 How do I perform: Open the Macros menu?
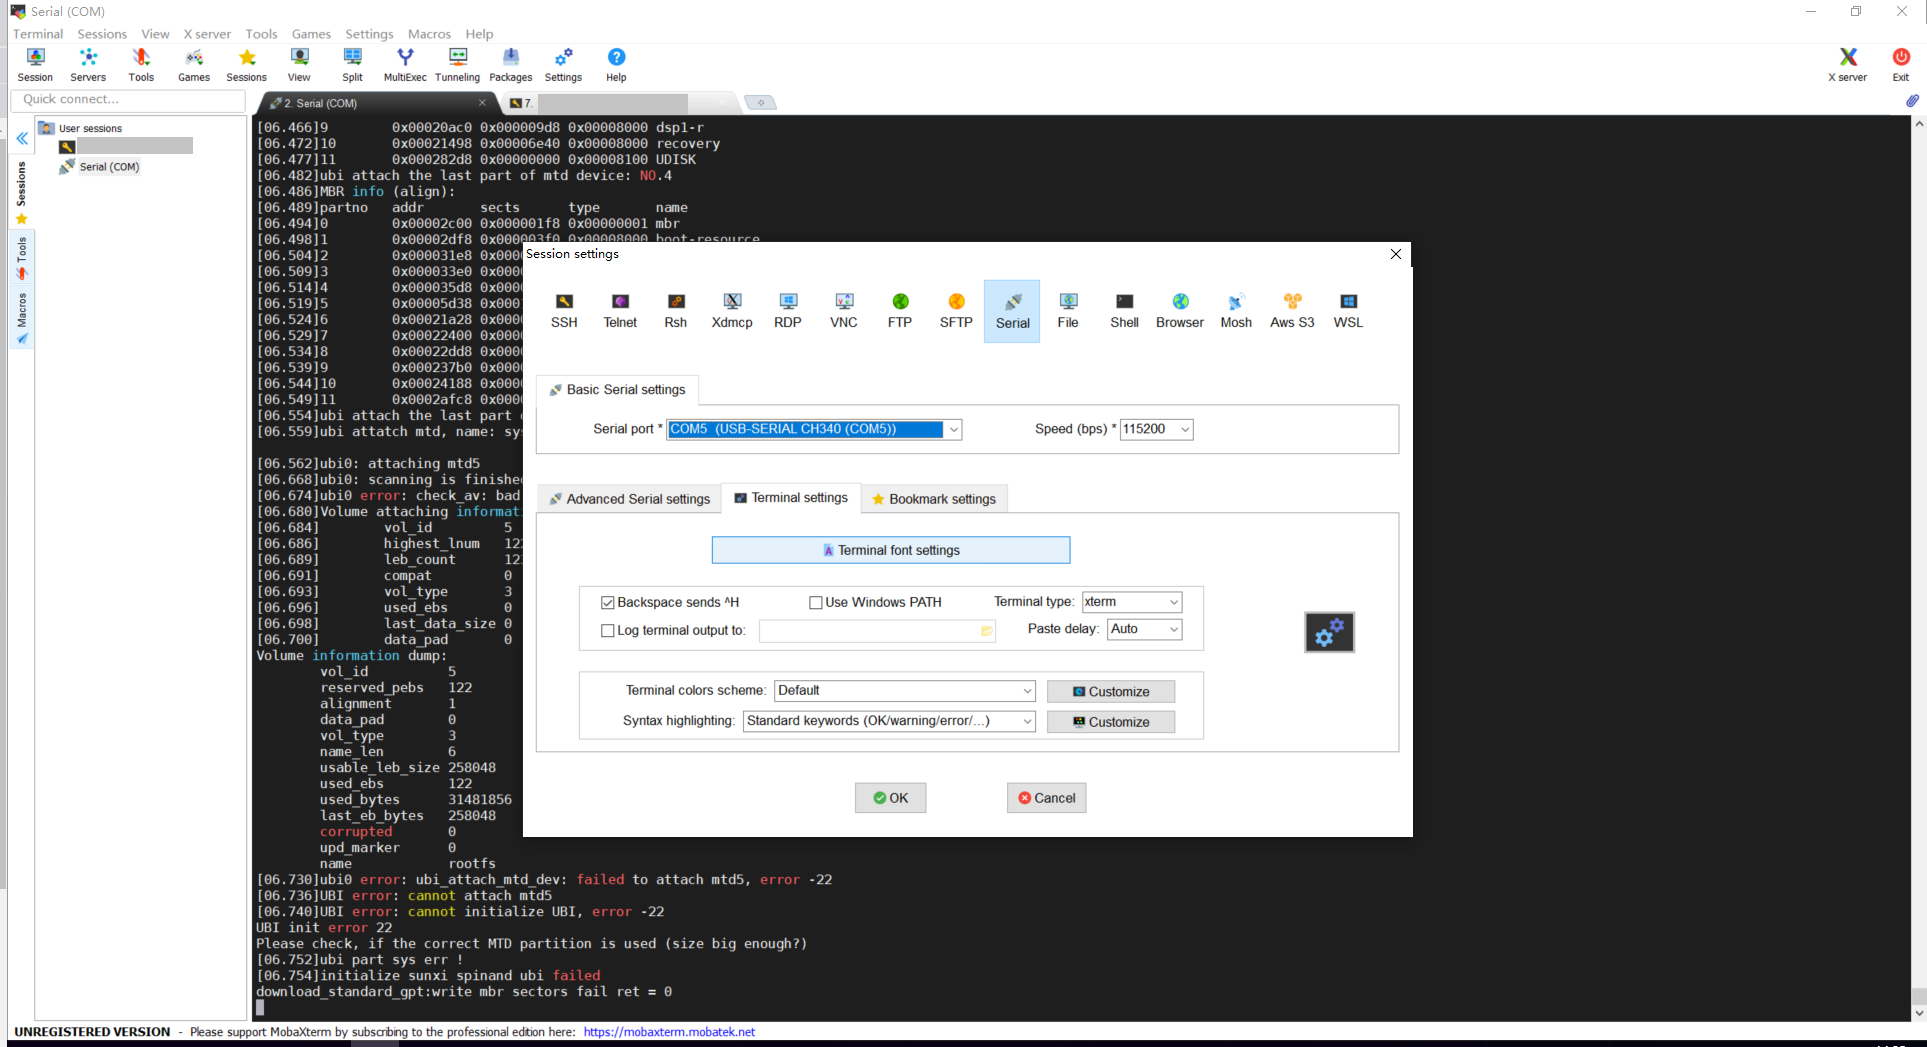tap(429, 34)
